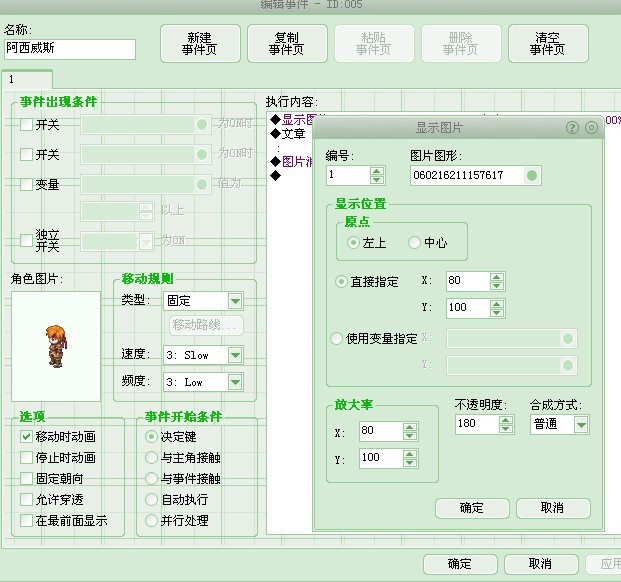Image resolution: width=621 pixels, height=582 pixels.
Task: Select the last empty diamond command row
Action: click(x=275, y=175)
